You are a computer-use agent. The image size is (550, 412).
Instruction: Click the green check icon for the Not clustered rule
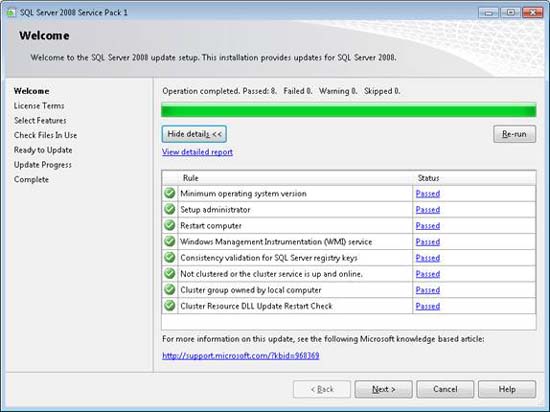pos(170,273)
